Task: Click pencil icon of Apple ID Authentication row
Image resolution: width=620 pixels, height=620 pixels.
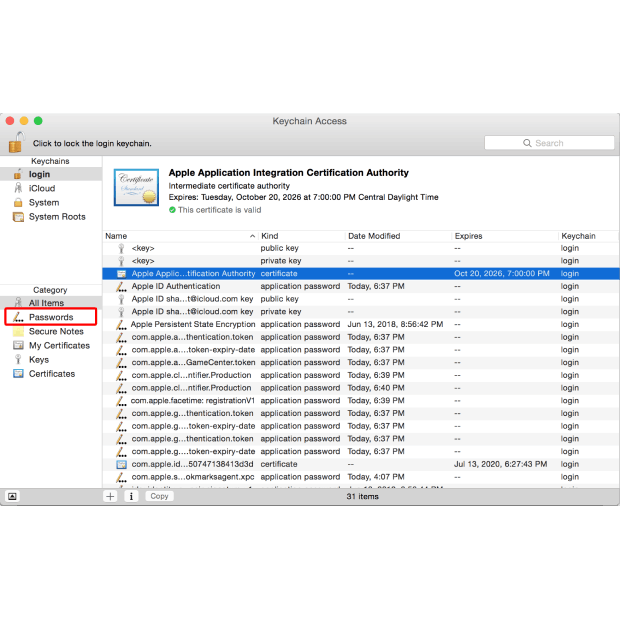Action: [x=121, y=287]
